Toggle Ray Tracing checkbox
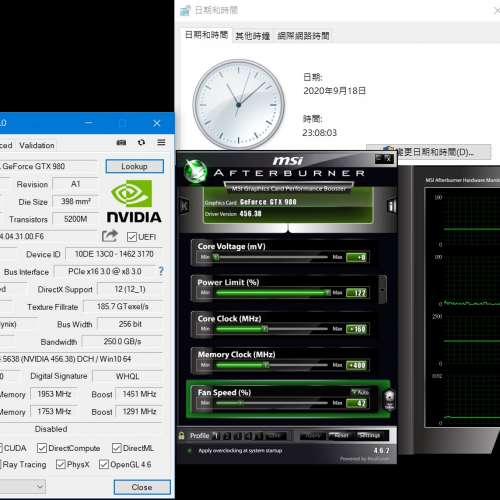 coord(1,464)
